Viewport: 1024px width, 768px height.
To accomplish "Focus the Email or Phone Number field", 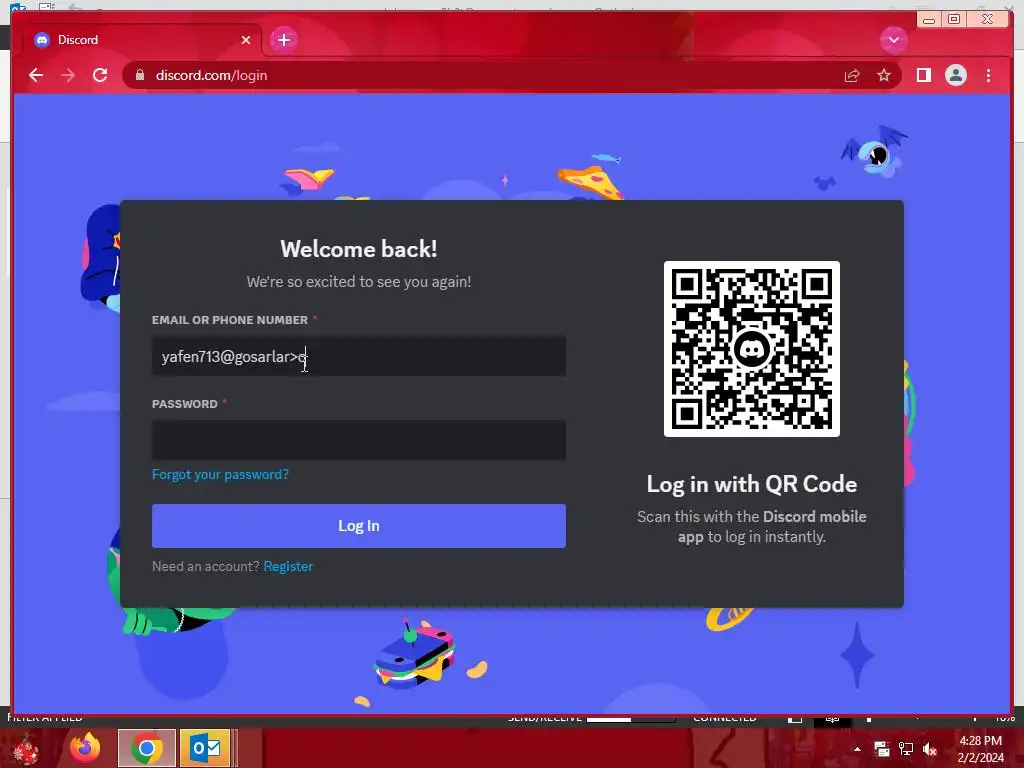I will tap(359, 356).
